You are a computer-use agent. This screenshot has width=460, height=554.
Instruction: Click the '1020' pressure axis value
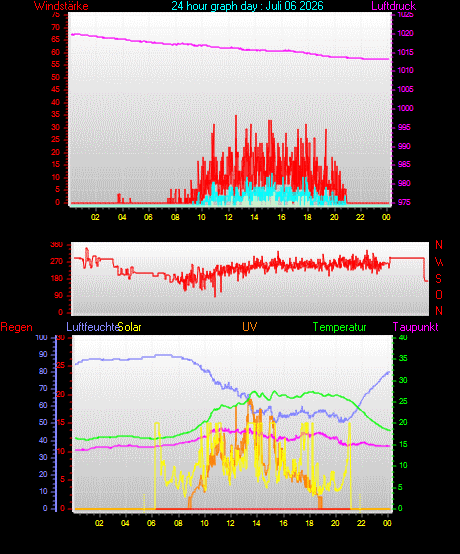coord(405,33)
